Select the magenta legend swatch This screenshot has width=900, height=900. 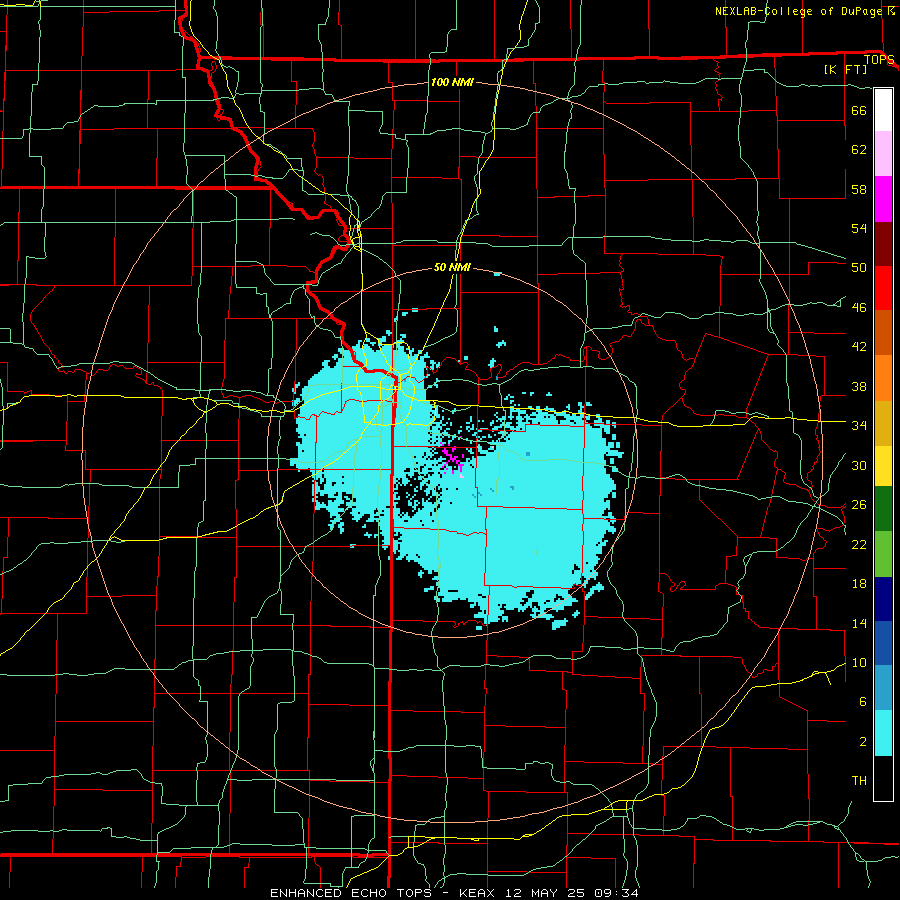[883, 199]
